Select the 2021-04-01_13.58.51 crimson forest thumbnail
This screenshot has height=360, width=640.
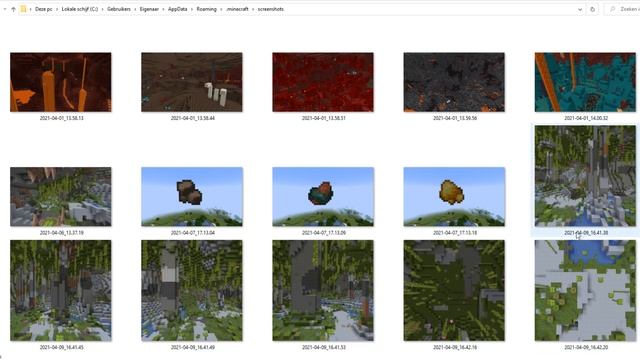(323, 82)
